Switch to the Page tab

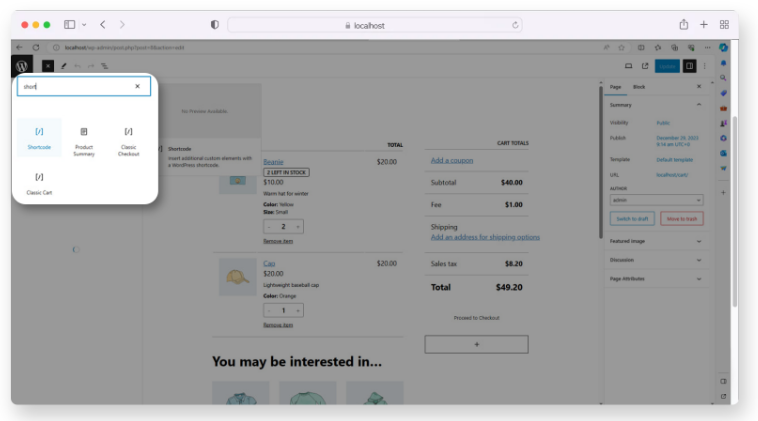tap(616, 87)
